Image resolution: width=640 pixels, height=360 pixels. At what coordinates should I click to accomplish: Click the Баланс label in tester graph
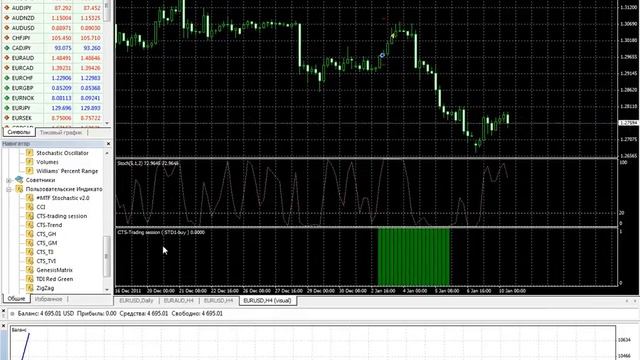[x=19, y=329]
